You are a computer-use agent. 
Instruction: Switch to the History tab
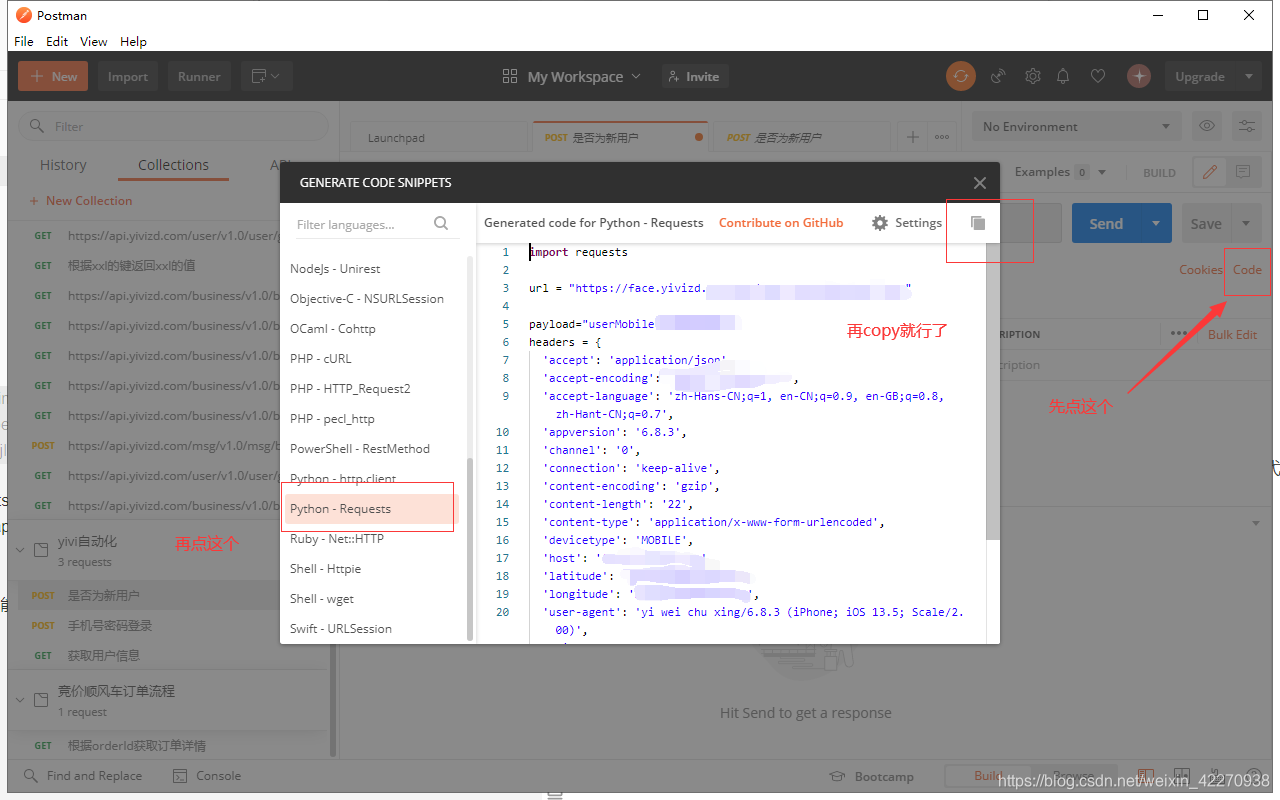point(63,165)
